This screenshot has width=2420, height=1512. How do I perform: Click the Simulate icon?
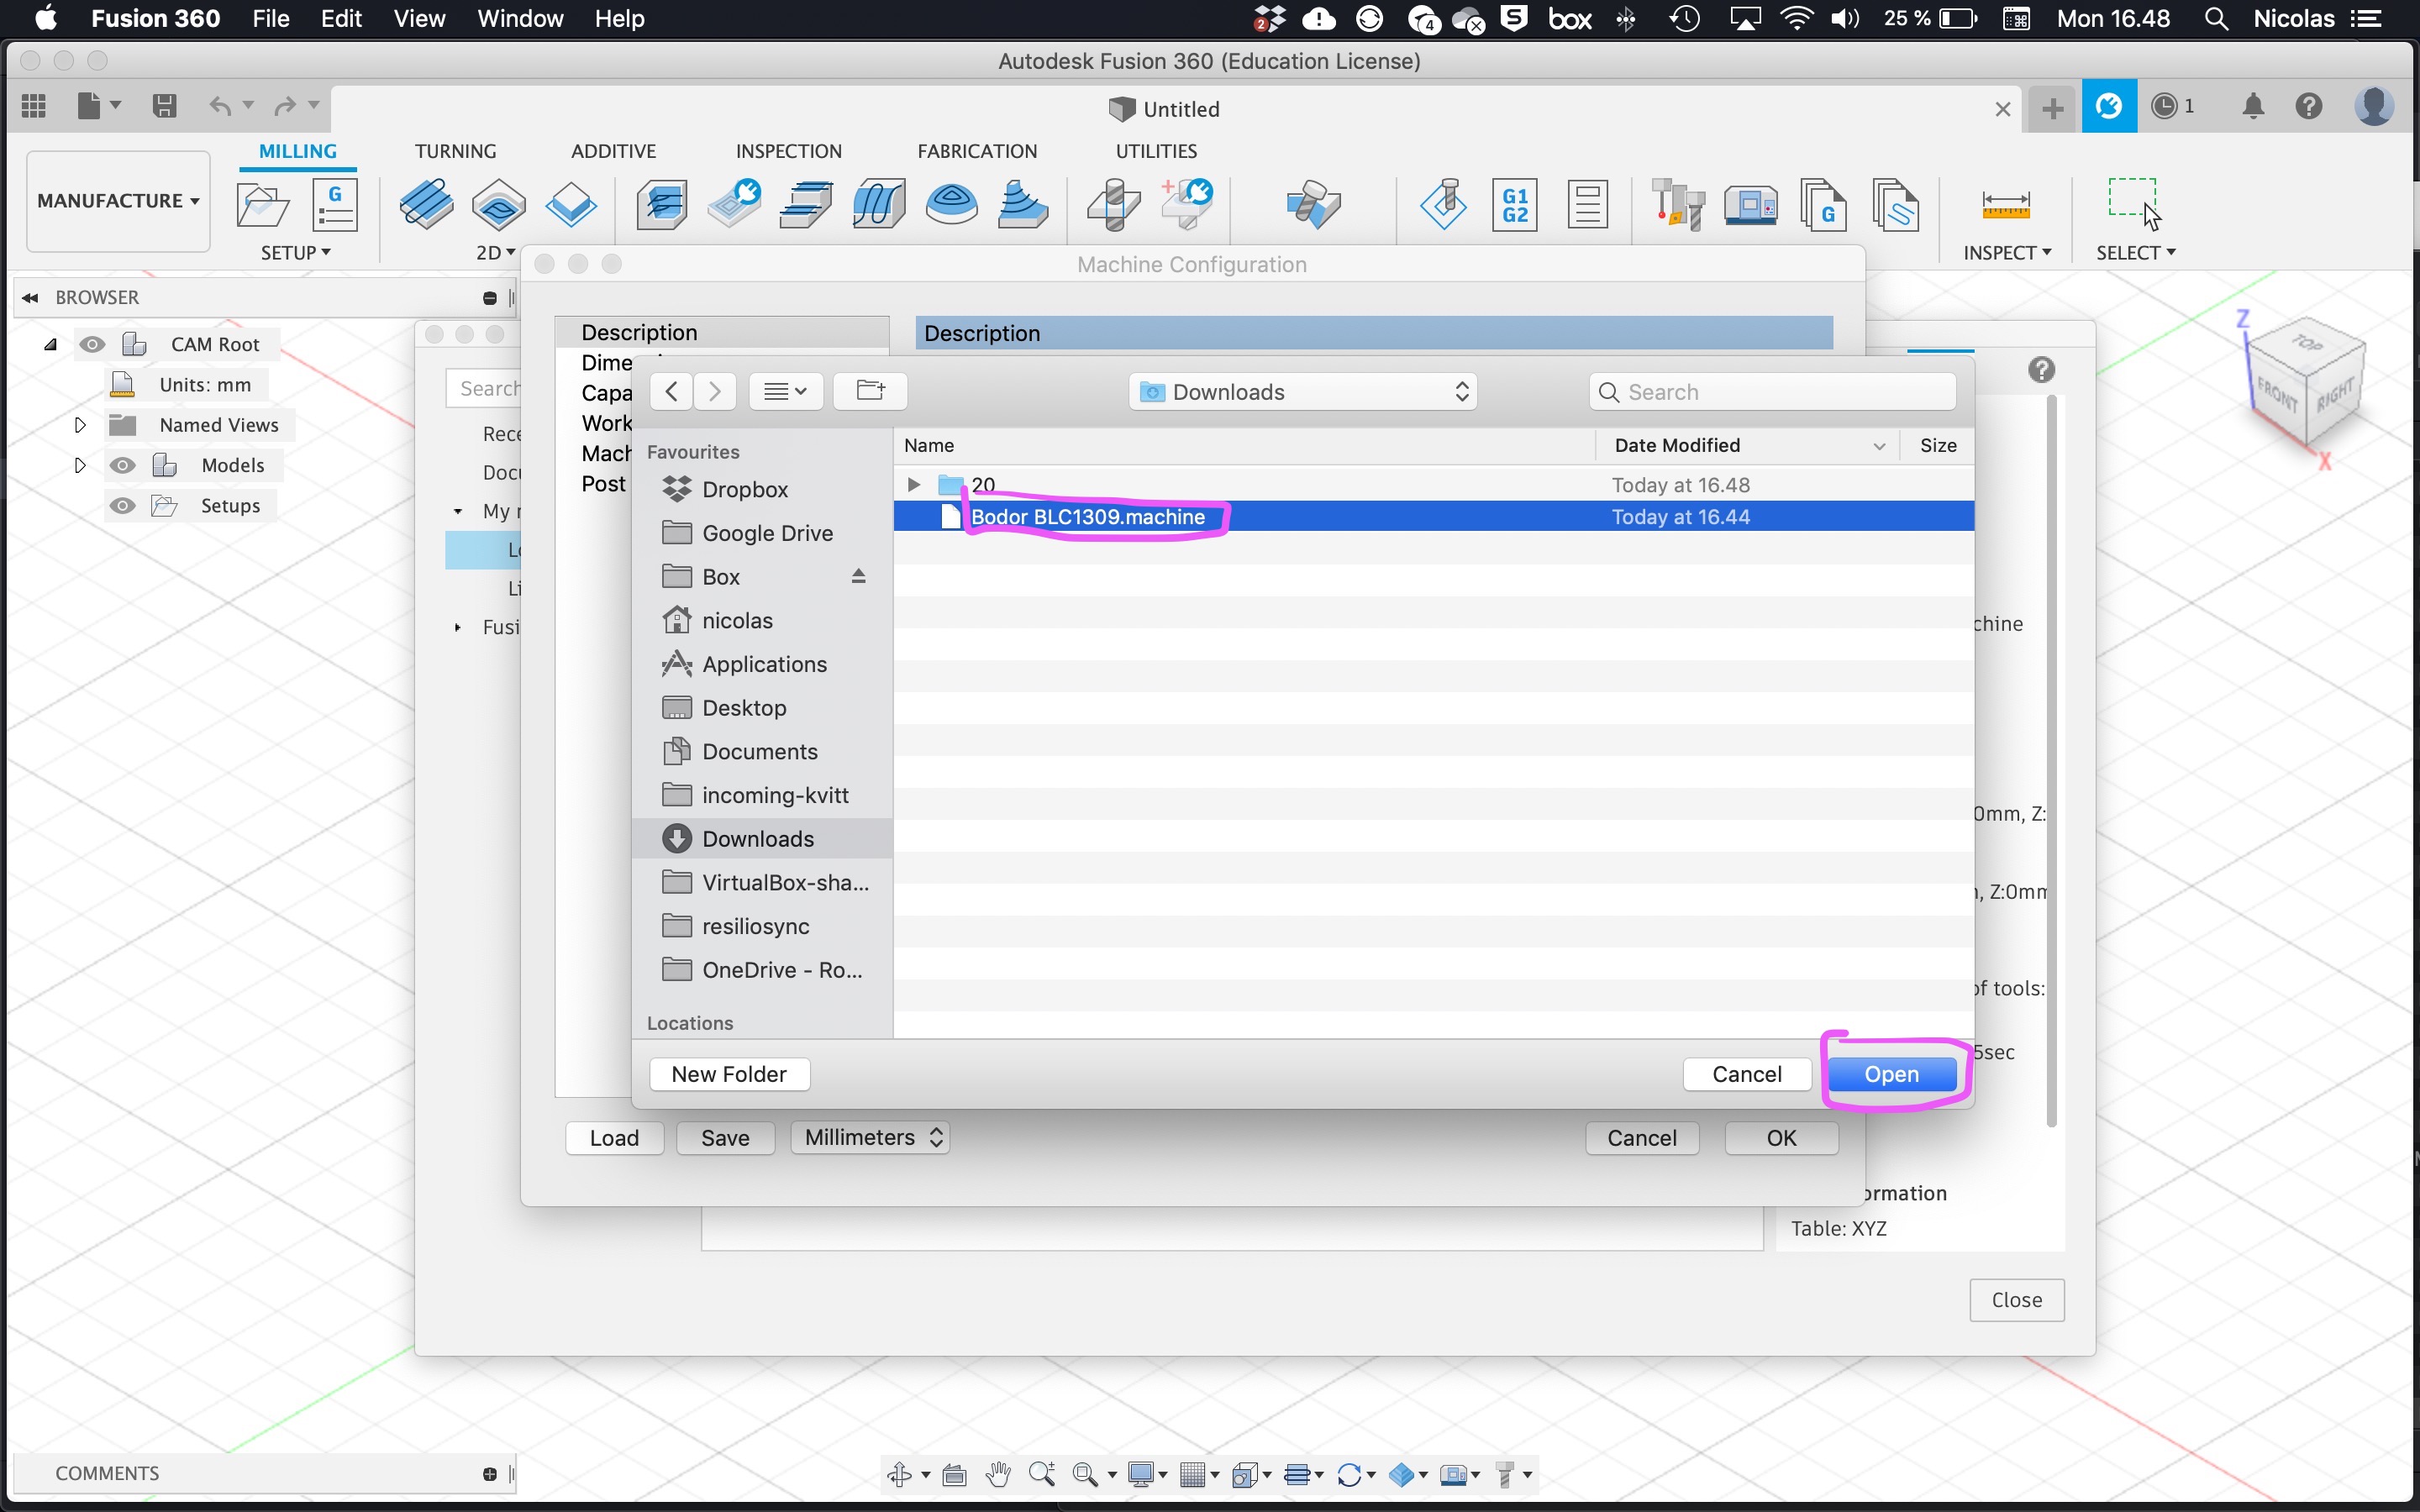(x=1443, y=205)
